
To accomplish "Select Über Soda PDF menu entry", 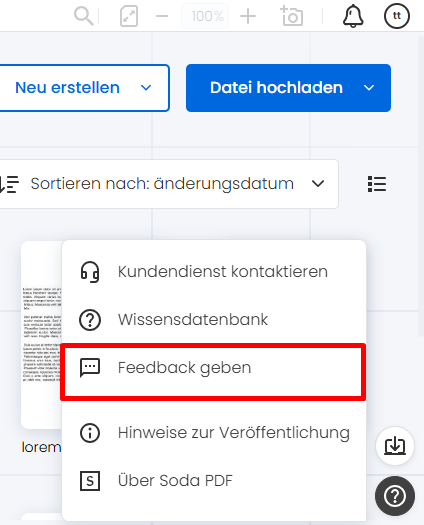I will click(214, 481).
